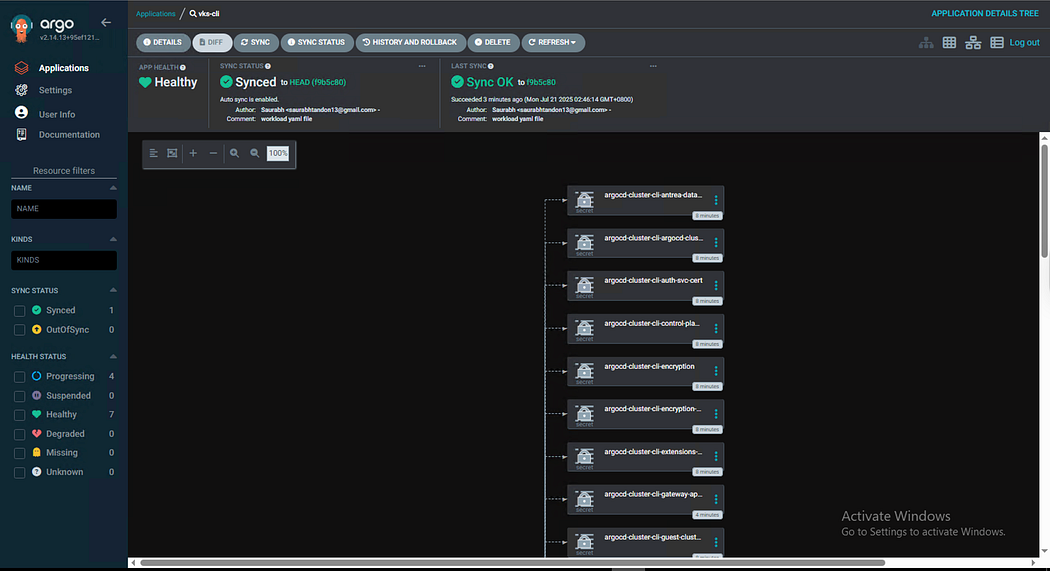
Task: Click the fit-to-screen graph icon
Action: coord(172,153)
